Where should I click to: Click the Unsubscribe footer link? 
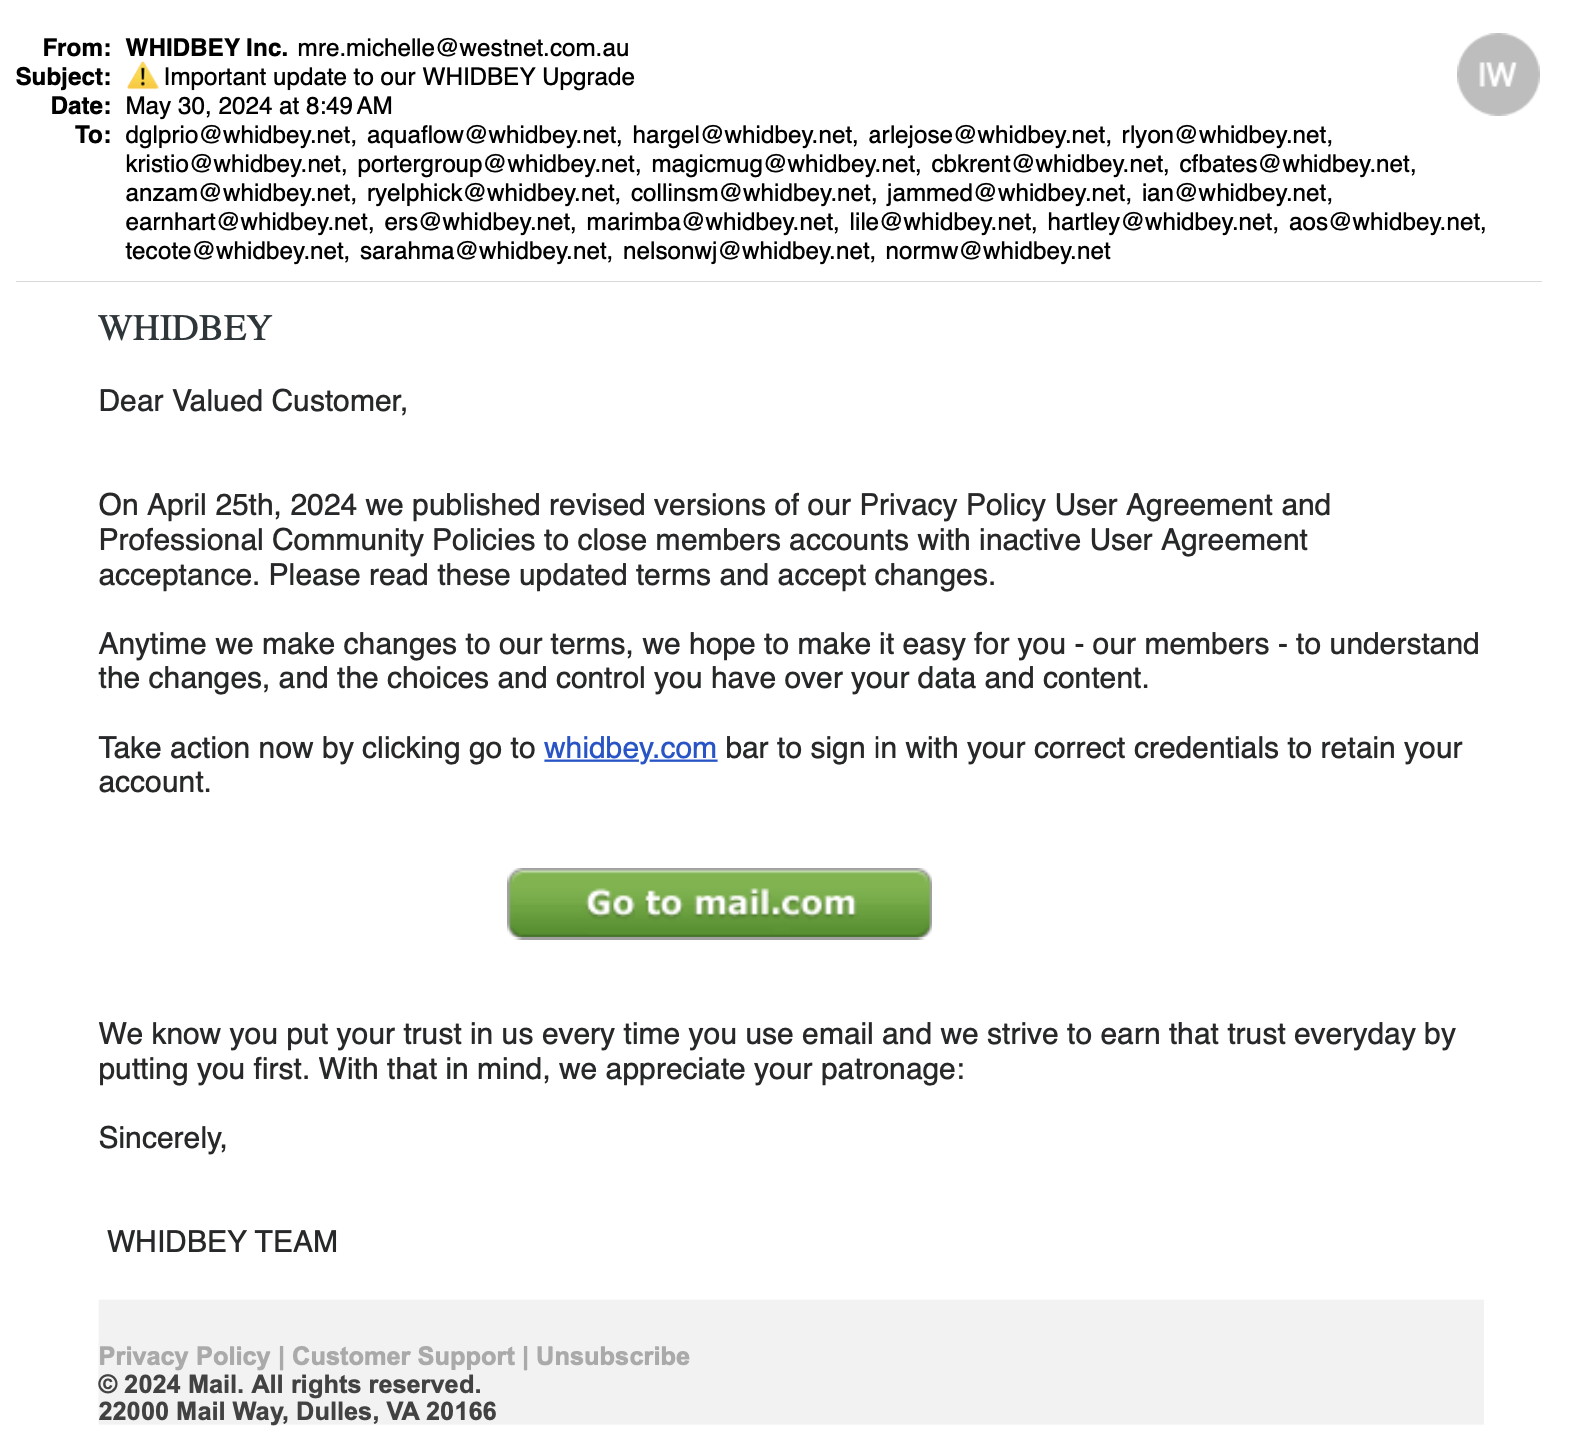tap(613, 1356)
